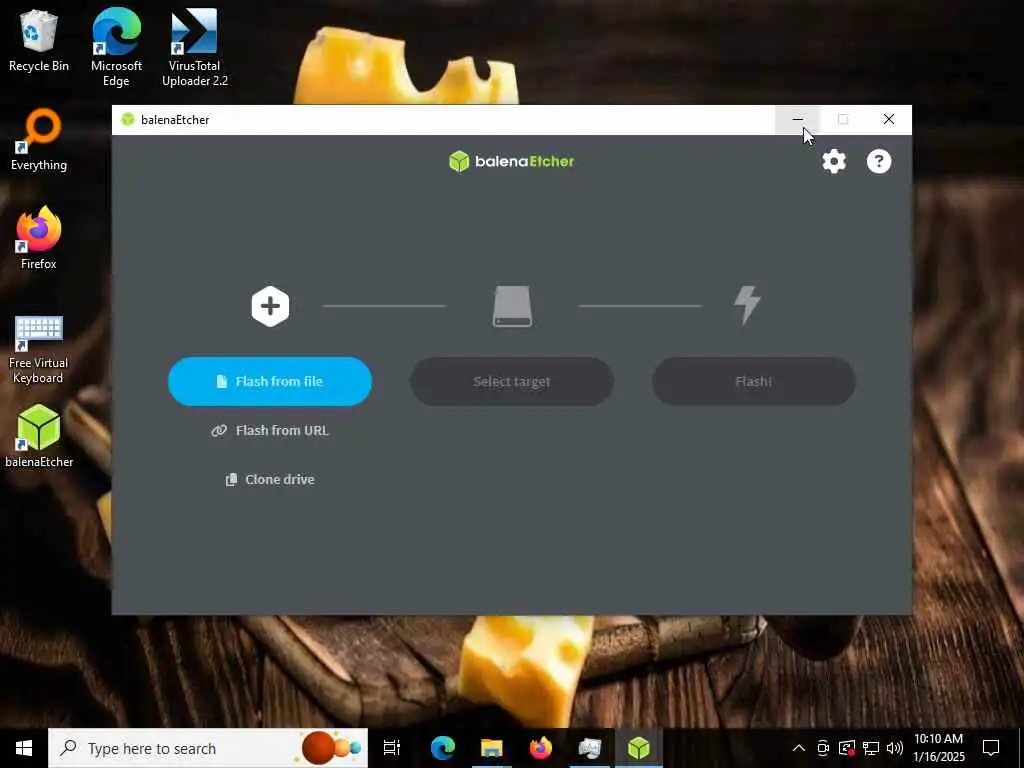1024x768 pixels.
Task: Choose Flash from URL option
Action: click(x=270, y=430)
